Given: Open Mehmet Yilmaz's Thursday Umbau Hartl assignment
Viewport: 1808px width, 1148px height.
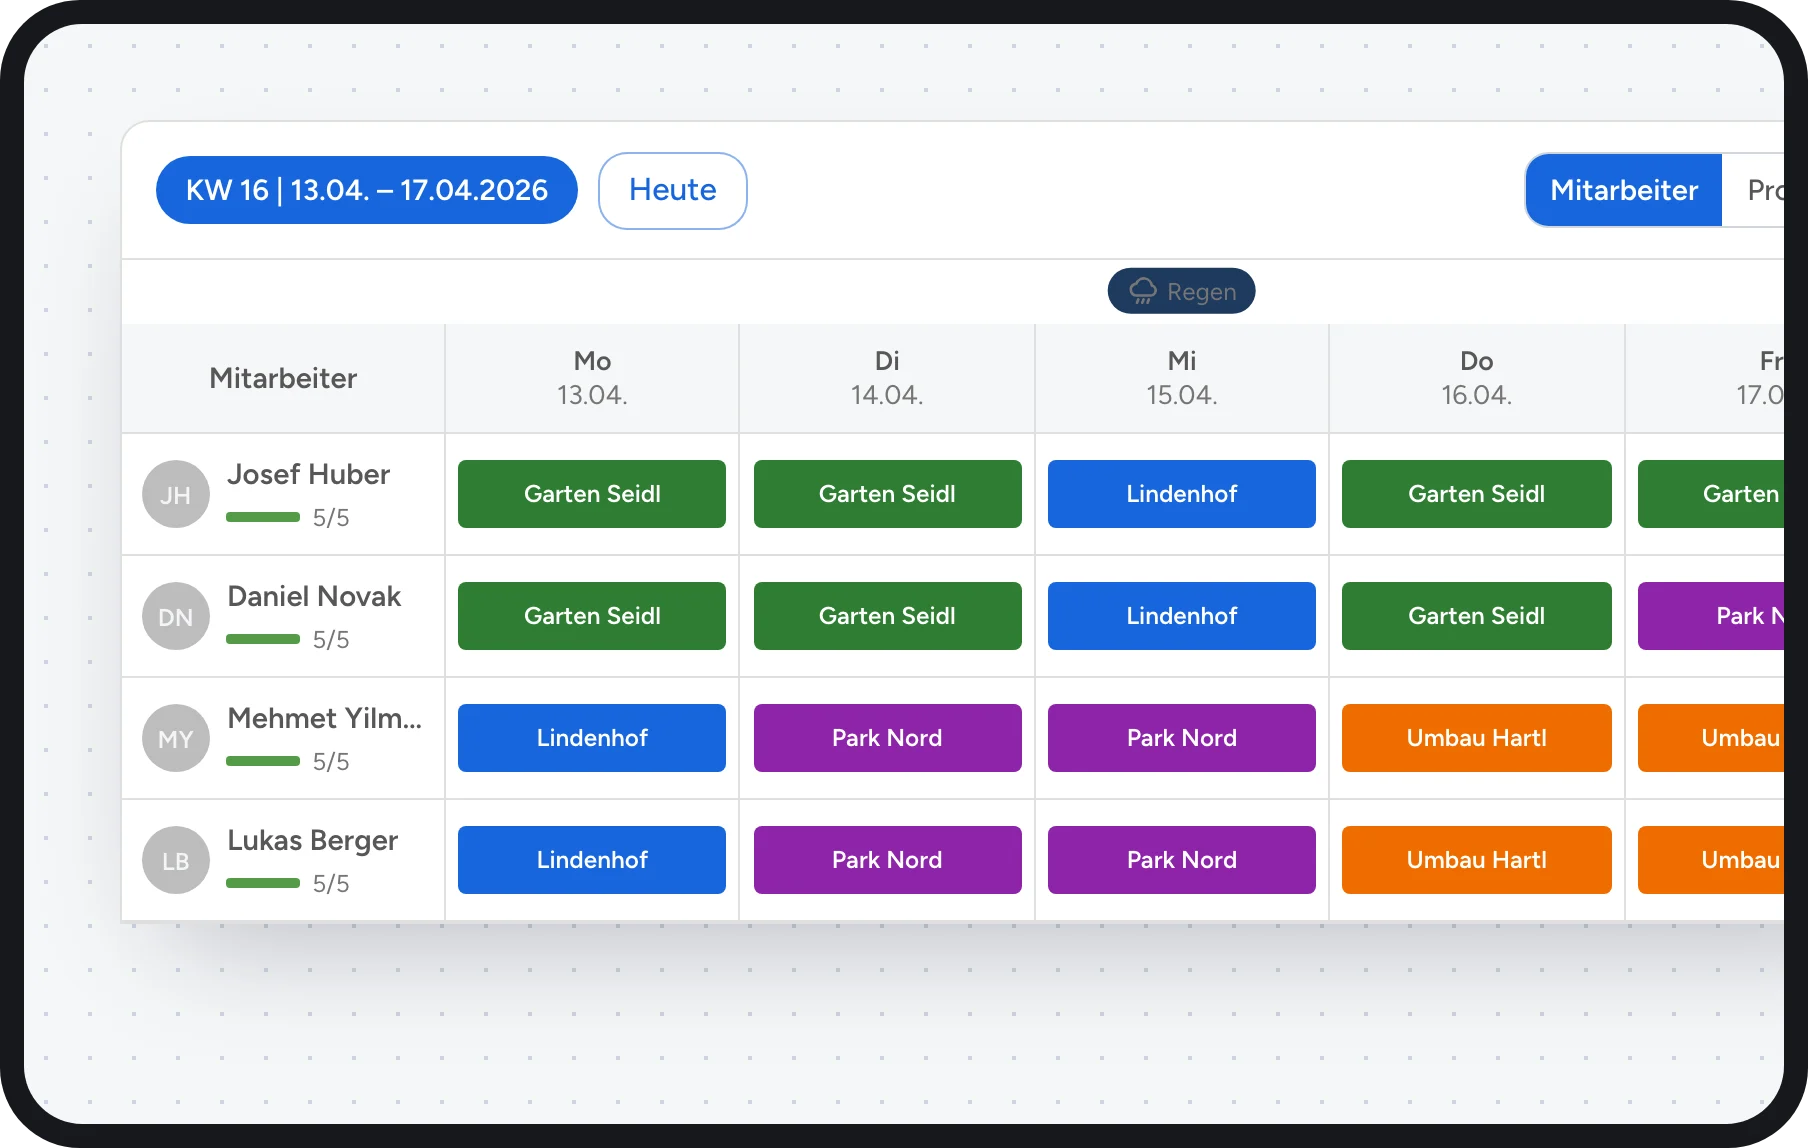Looking at the screenshot, I should tap(1477, 738).
